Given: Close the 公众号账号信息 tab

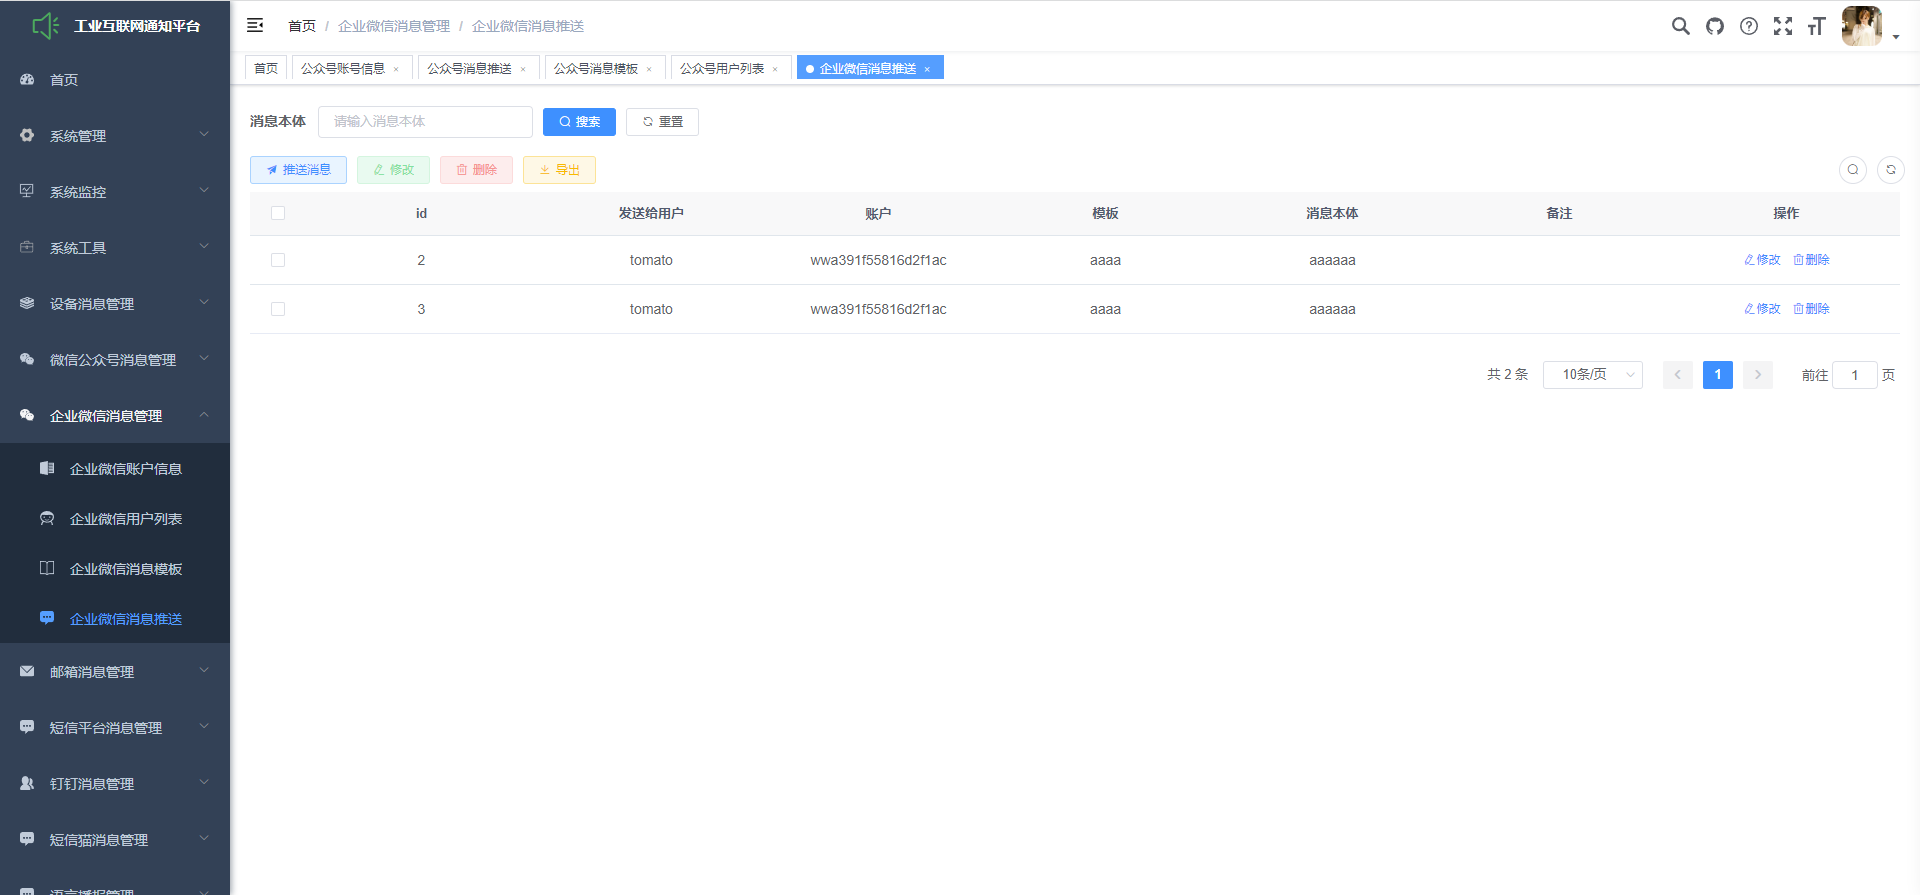Looking at the screenshot, I should pyautogui.click(x=396, y=69).
